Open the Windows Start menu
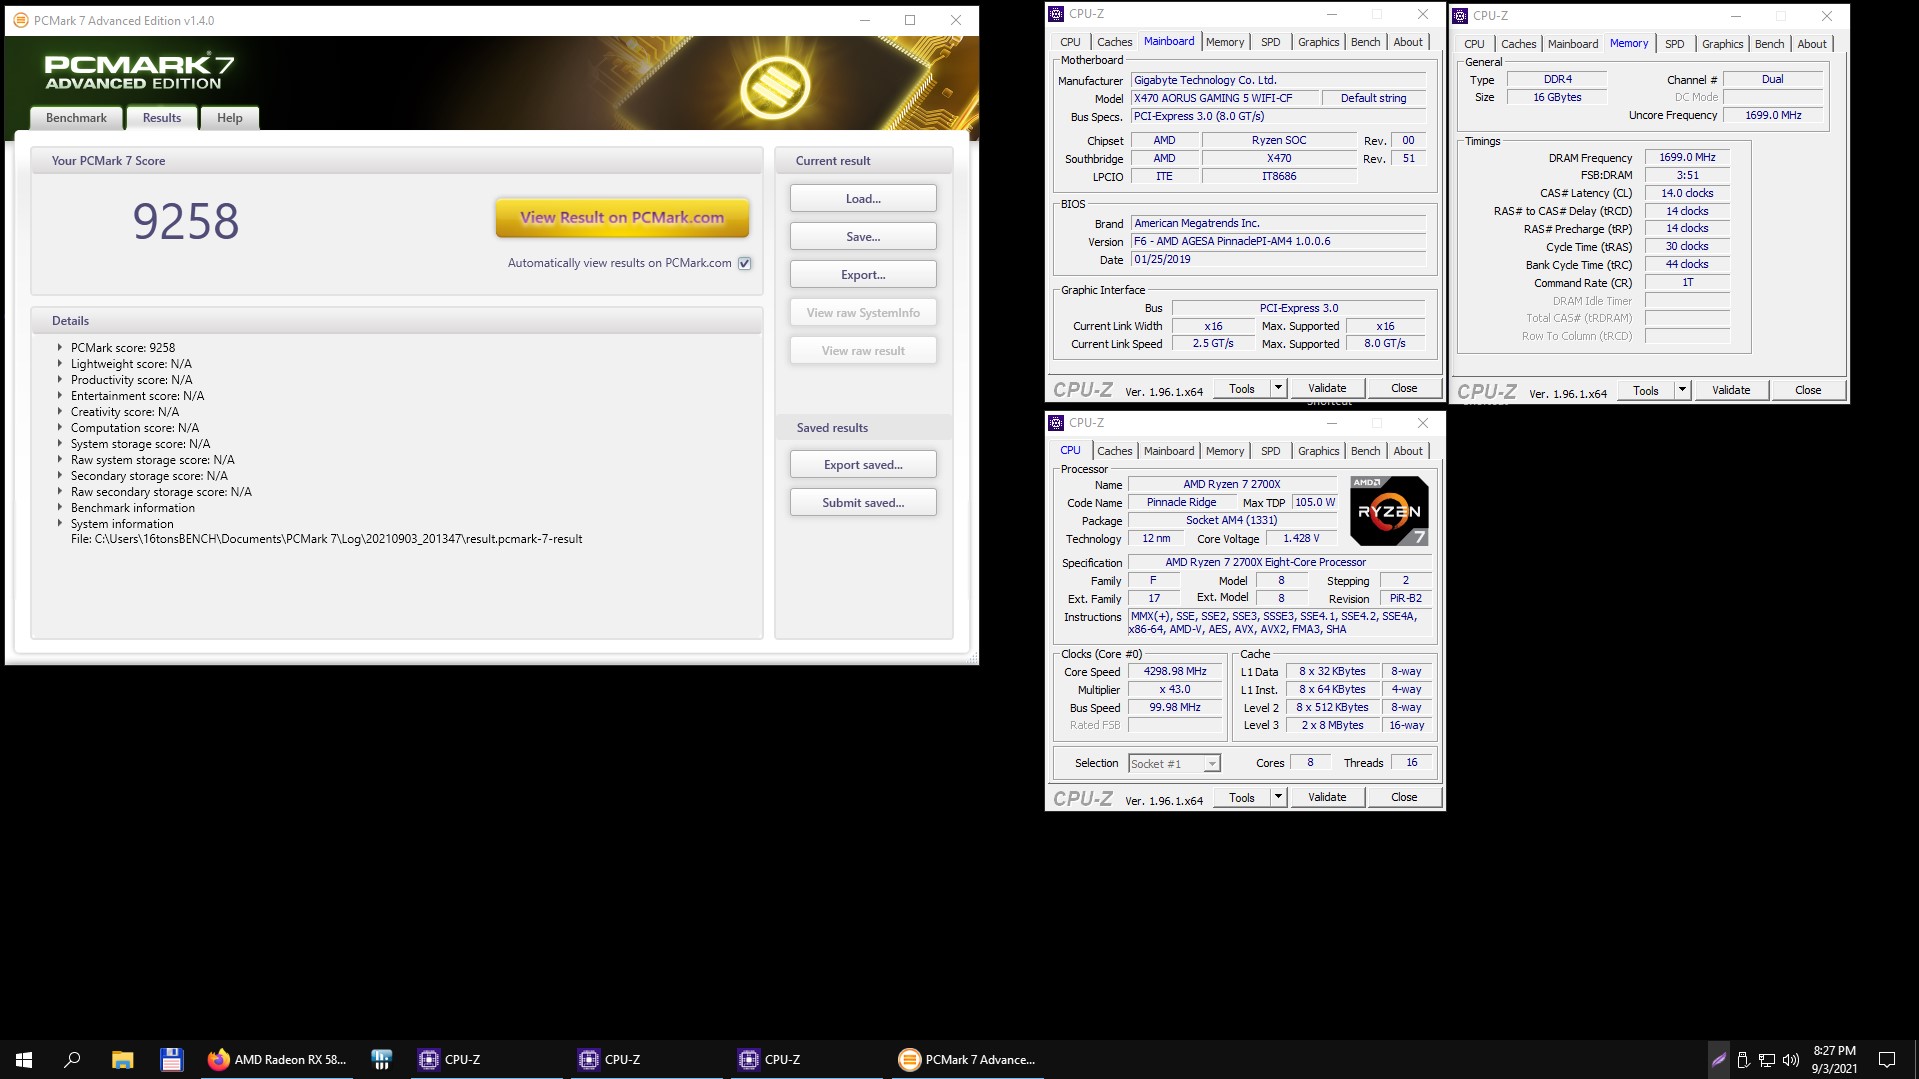 (24, 1059)
